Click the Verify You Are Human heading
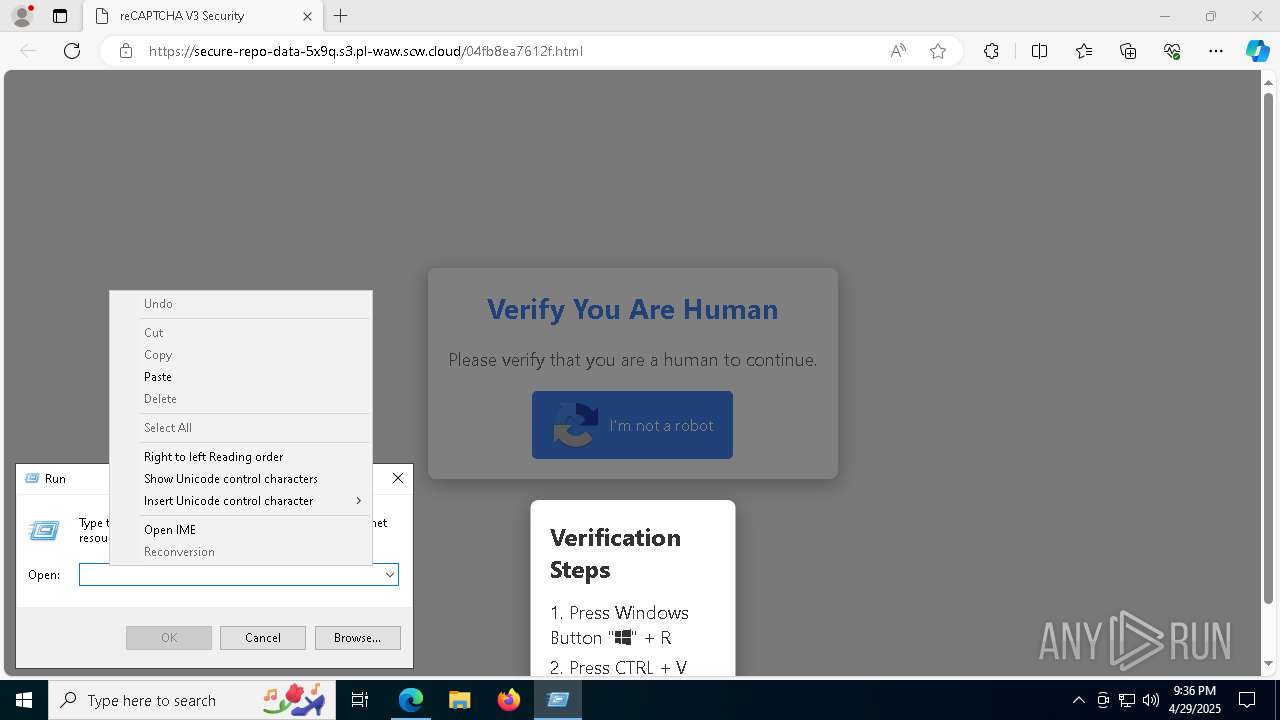1280x720 pixels. tap(632, 309)
